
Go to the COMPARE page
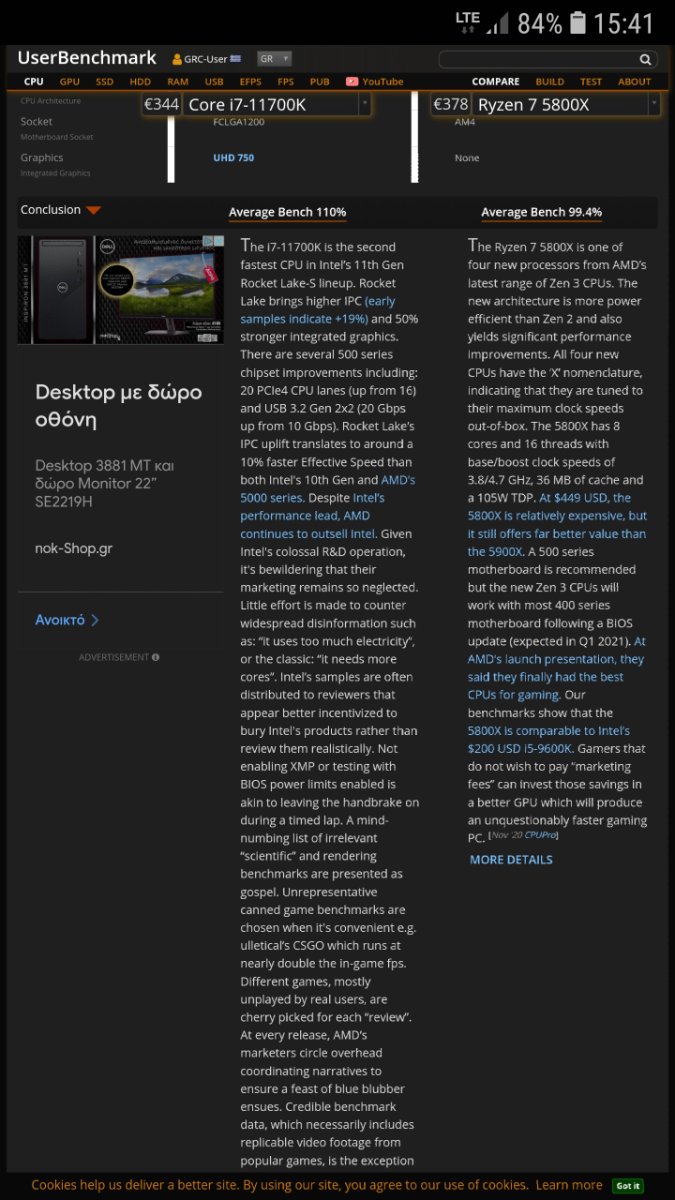[496, 82]
